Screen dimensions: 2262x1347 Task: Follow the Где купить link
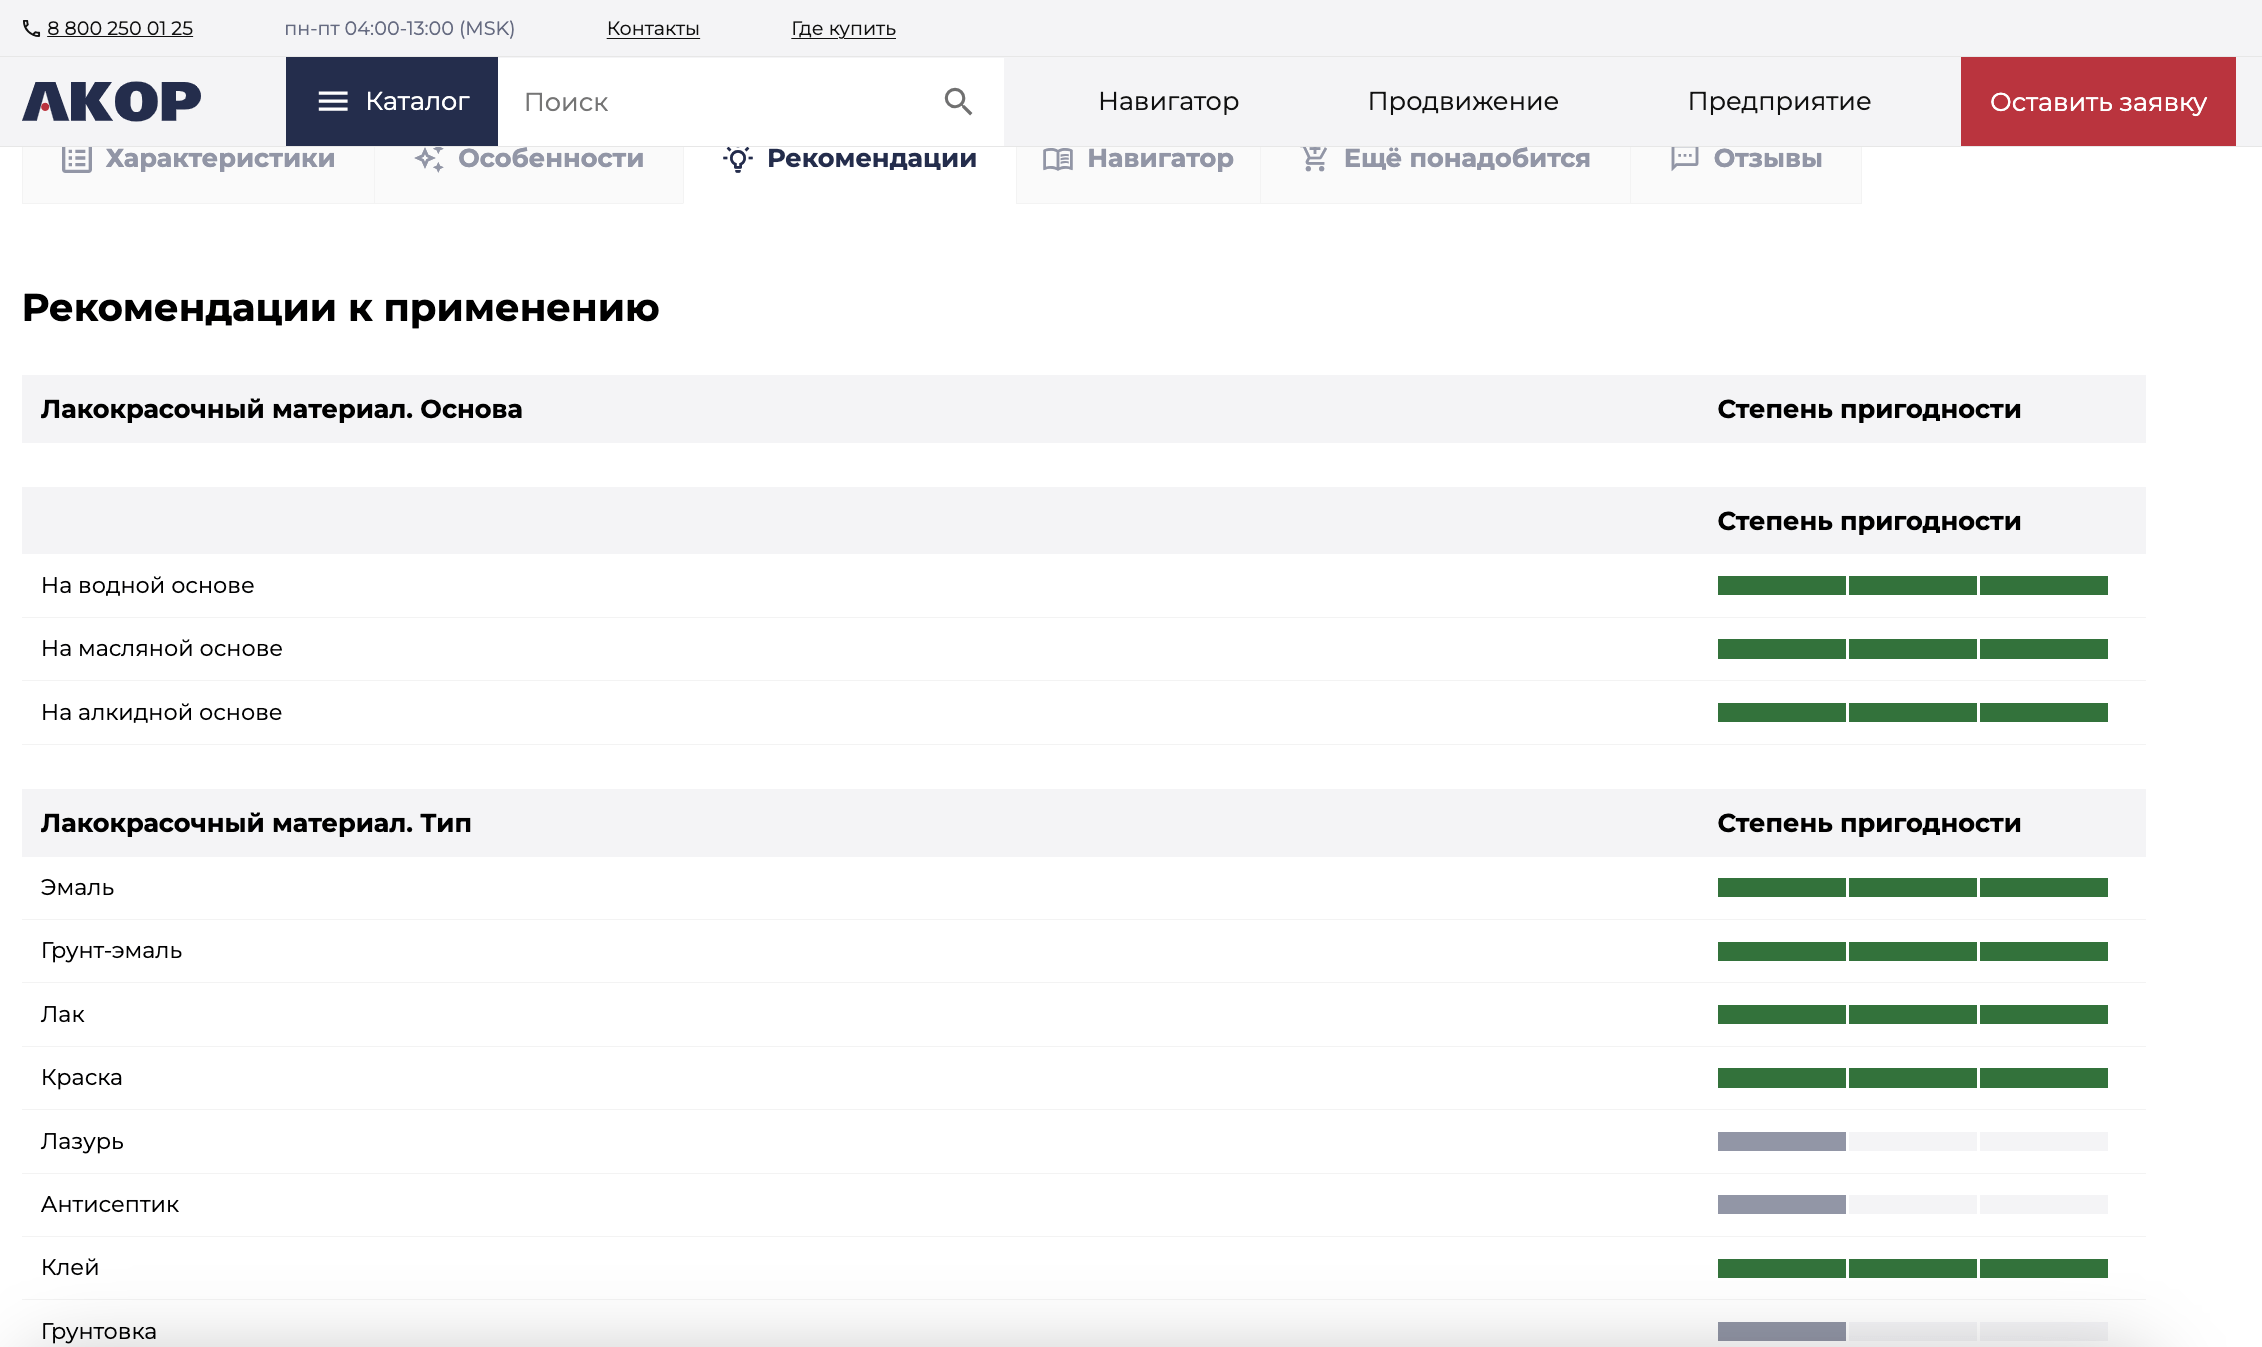point(843,29)
